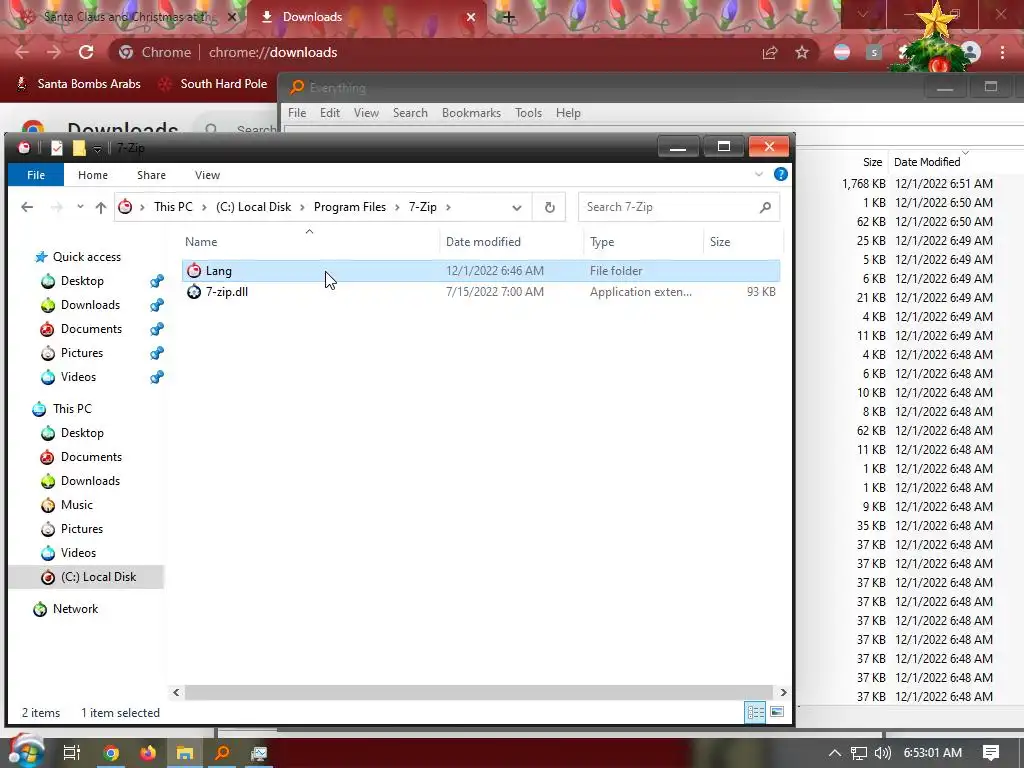Viewport: 1024px width, 768px height.
Task: Open the Share ribbon tab
Action: (x=151, y=175)
